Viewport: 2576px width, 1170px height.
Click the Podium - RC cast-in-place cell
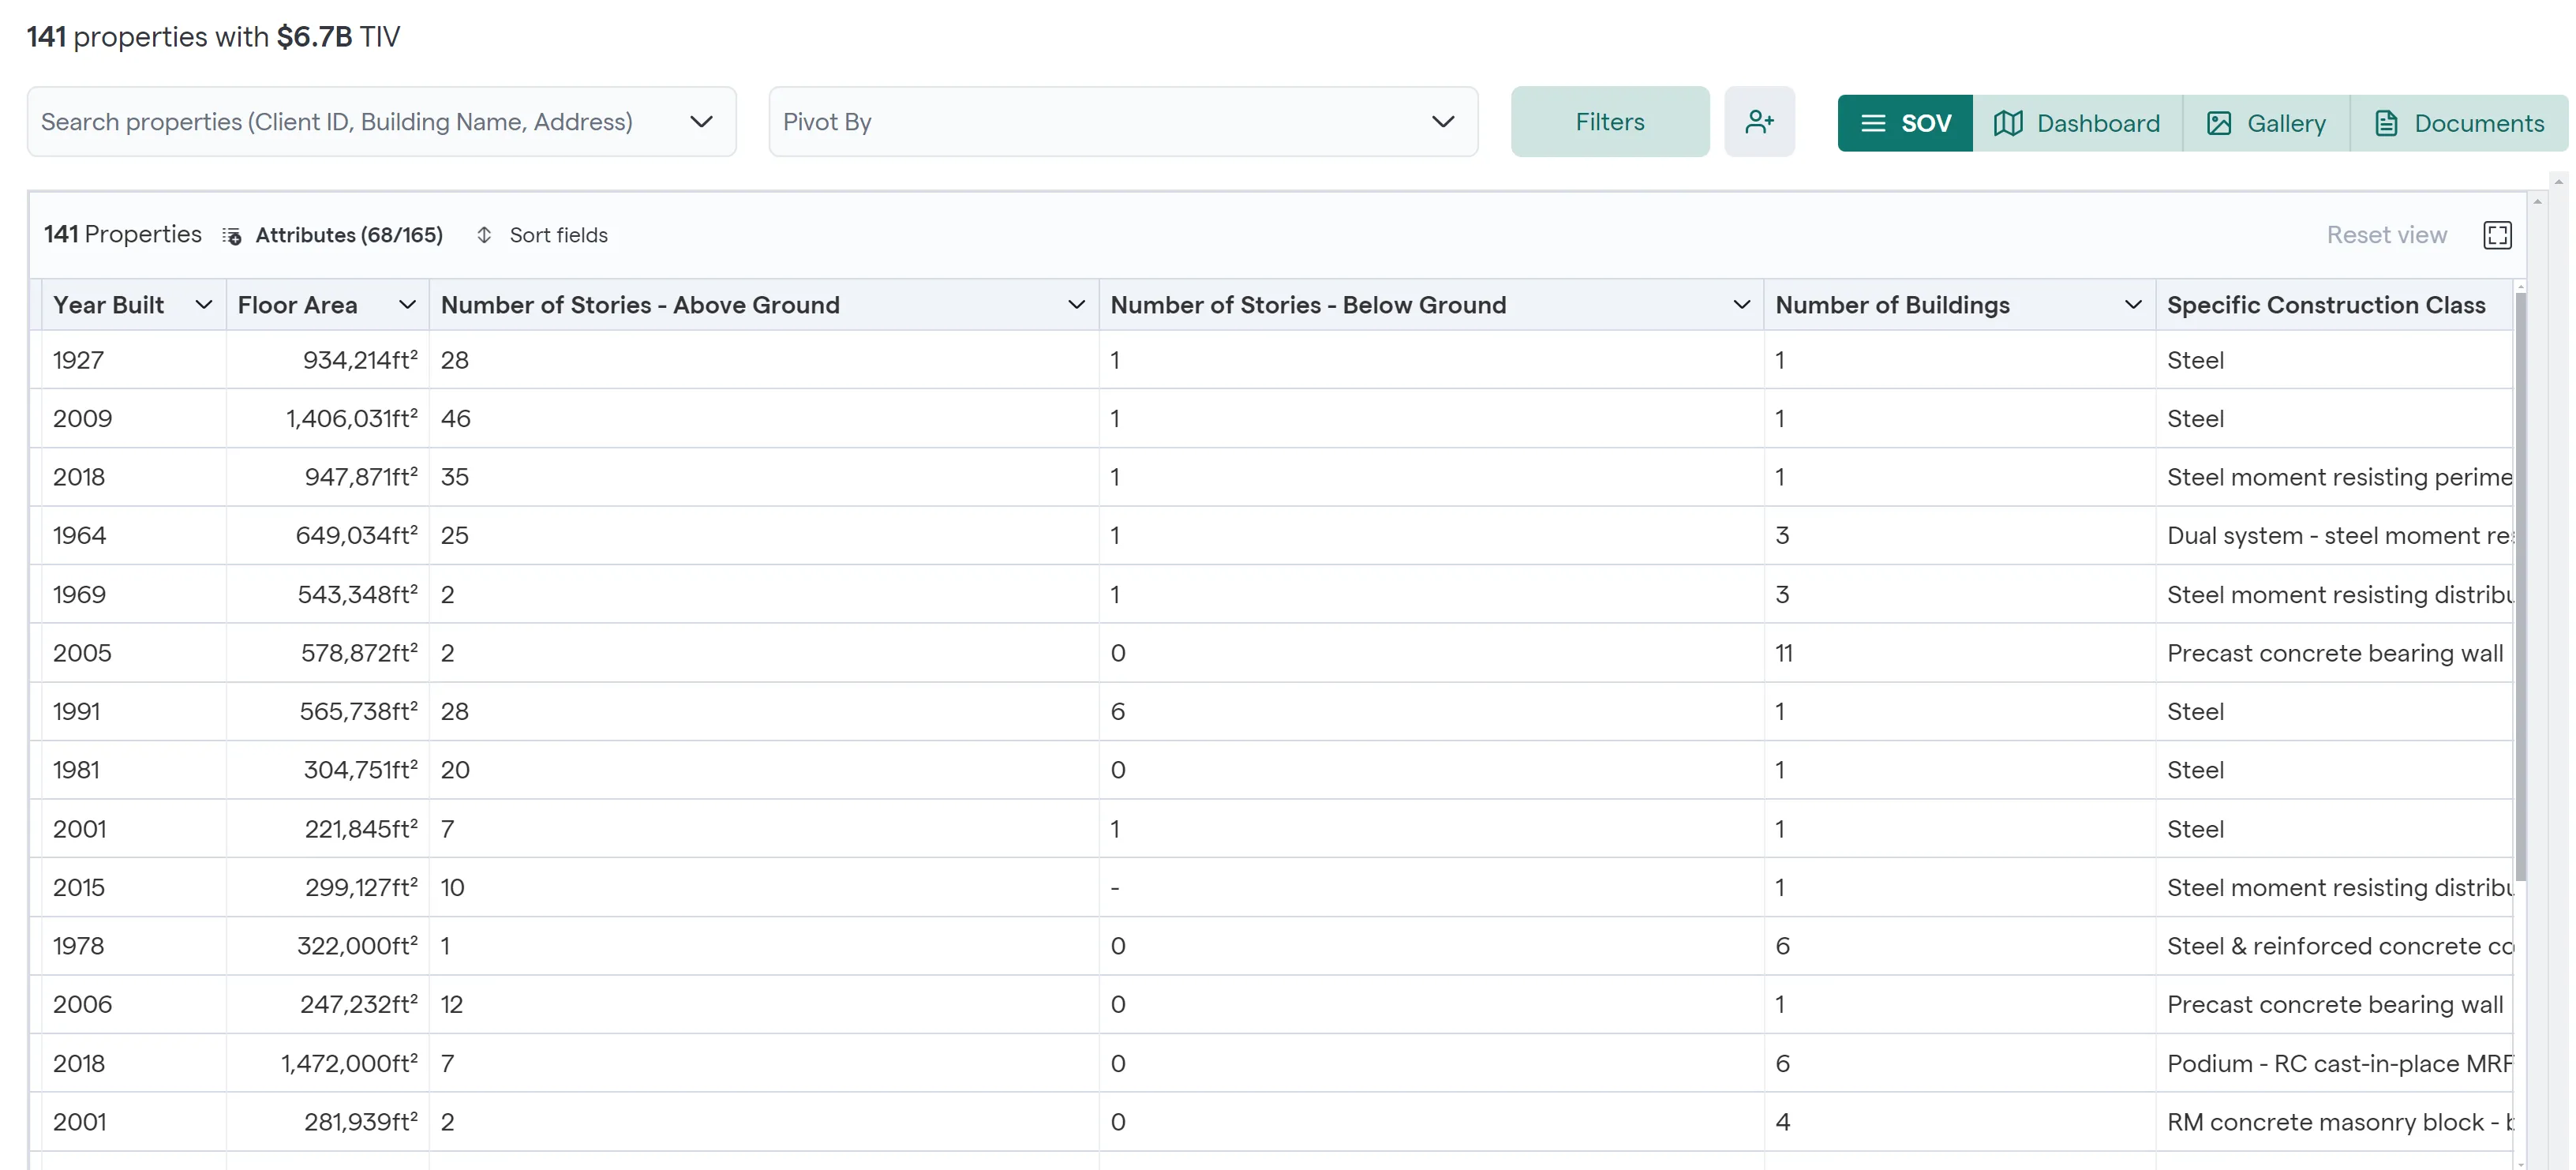click(x=2334, y=1063)
